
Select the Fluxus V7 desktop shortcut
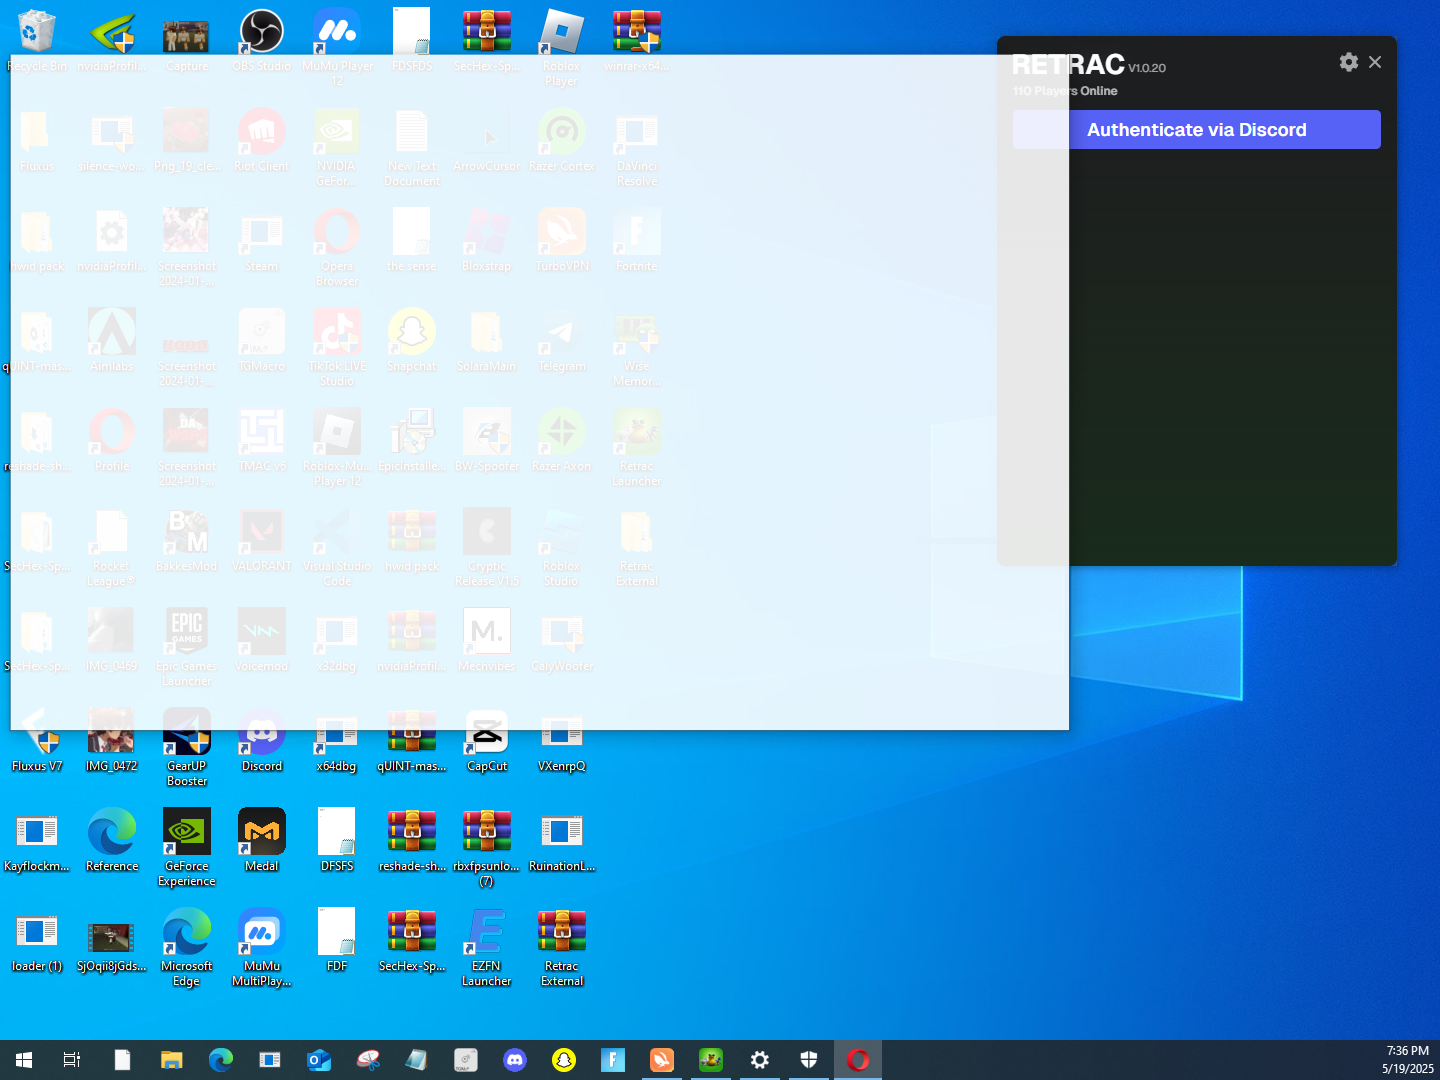37,741
